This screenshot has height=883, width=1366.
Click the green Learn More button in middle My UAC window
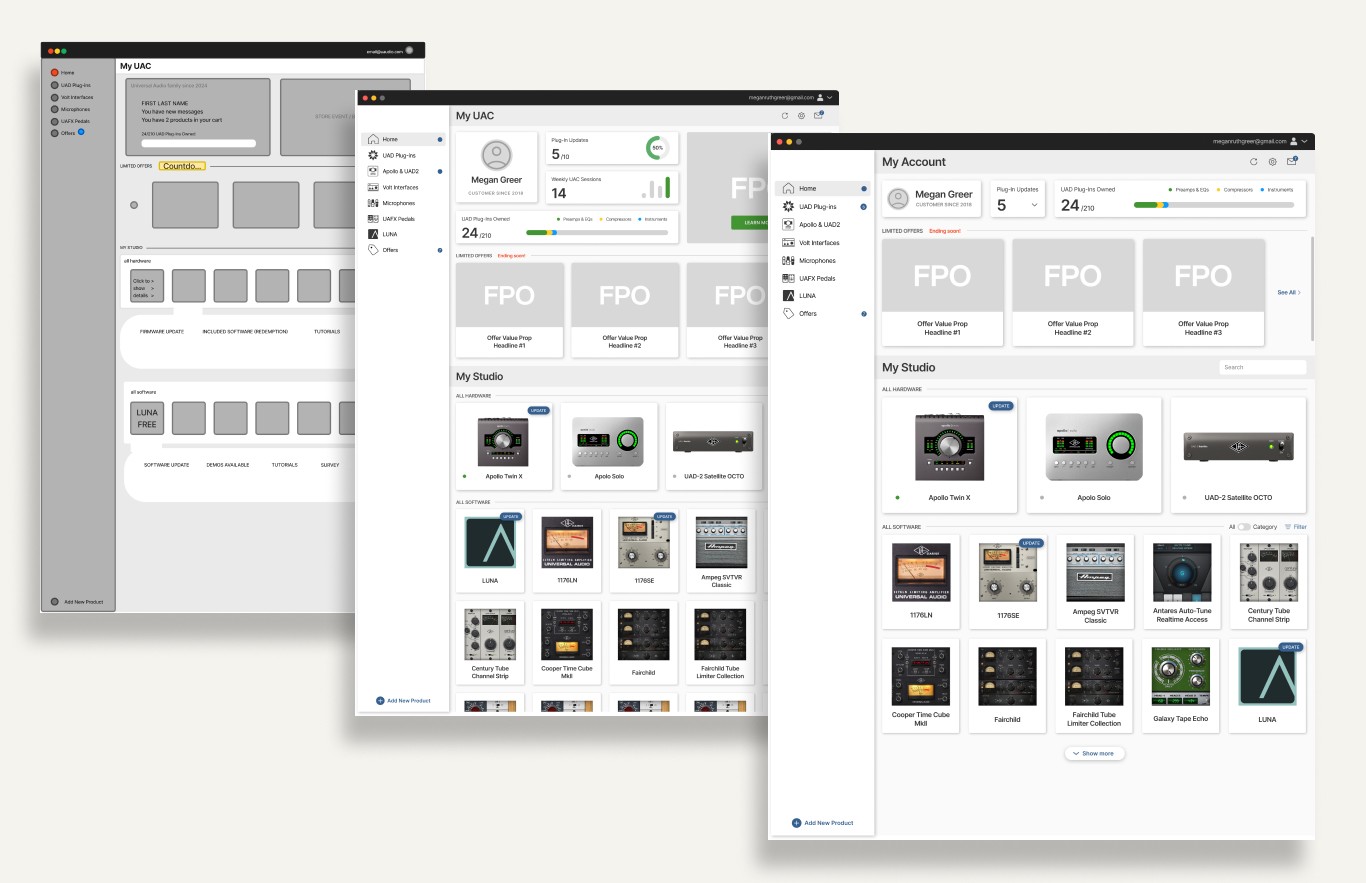point(749,222)
